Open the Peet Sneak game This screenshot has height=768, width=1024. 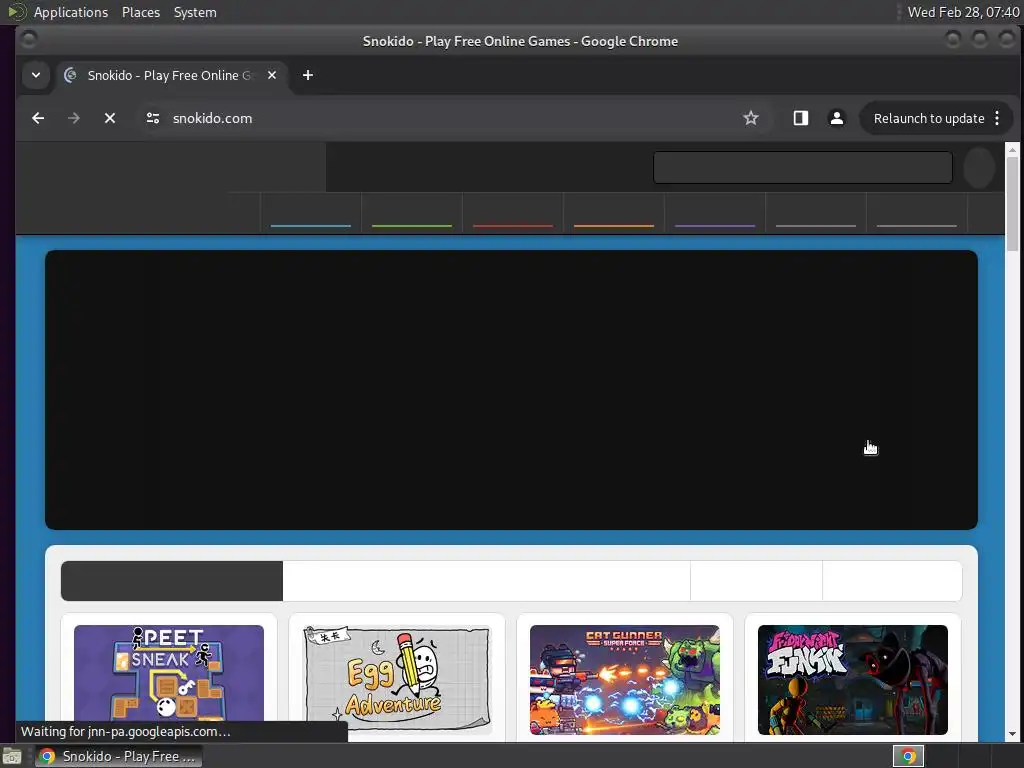tap(168, 678)
